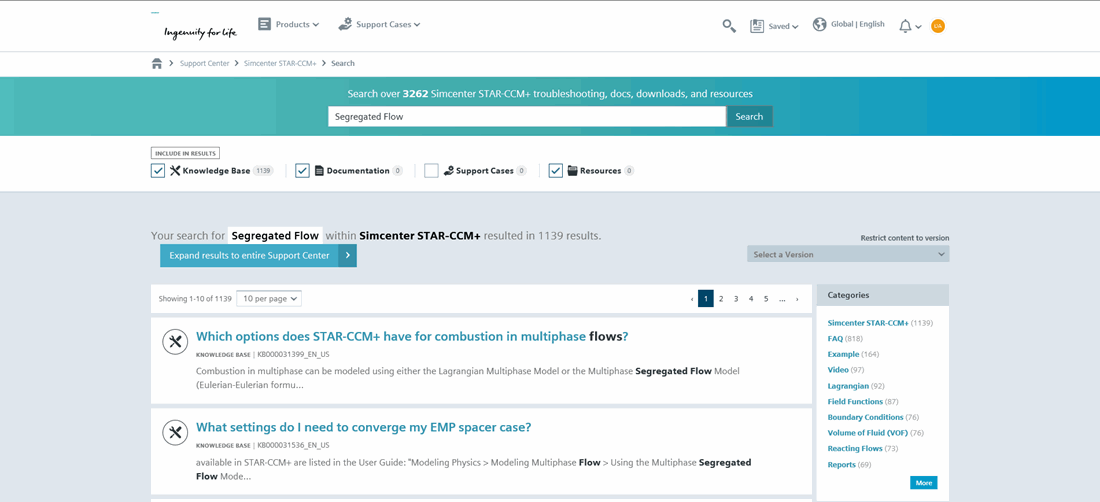Filter by Reports category
Screen dimensions: 1100x502
tap(842, 464)
